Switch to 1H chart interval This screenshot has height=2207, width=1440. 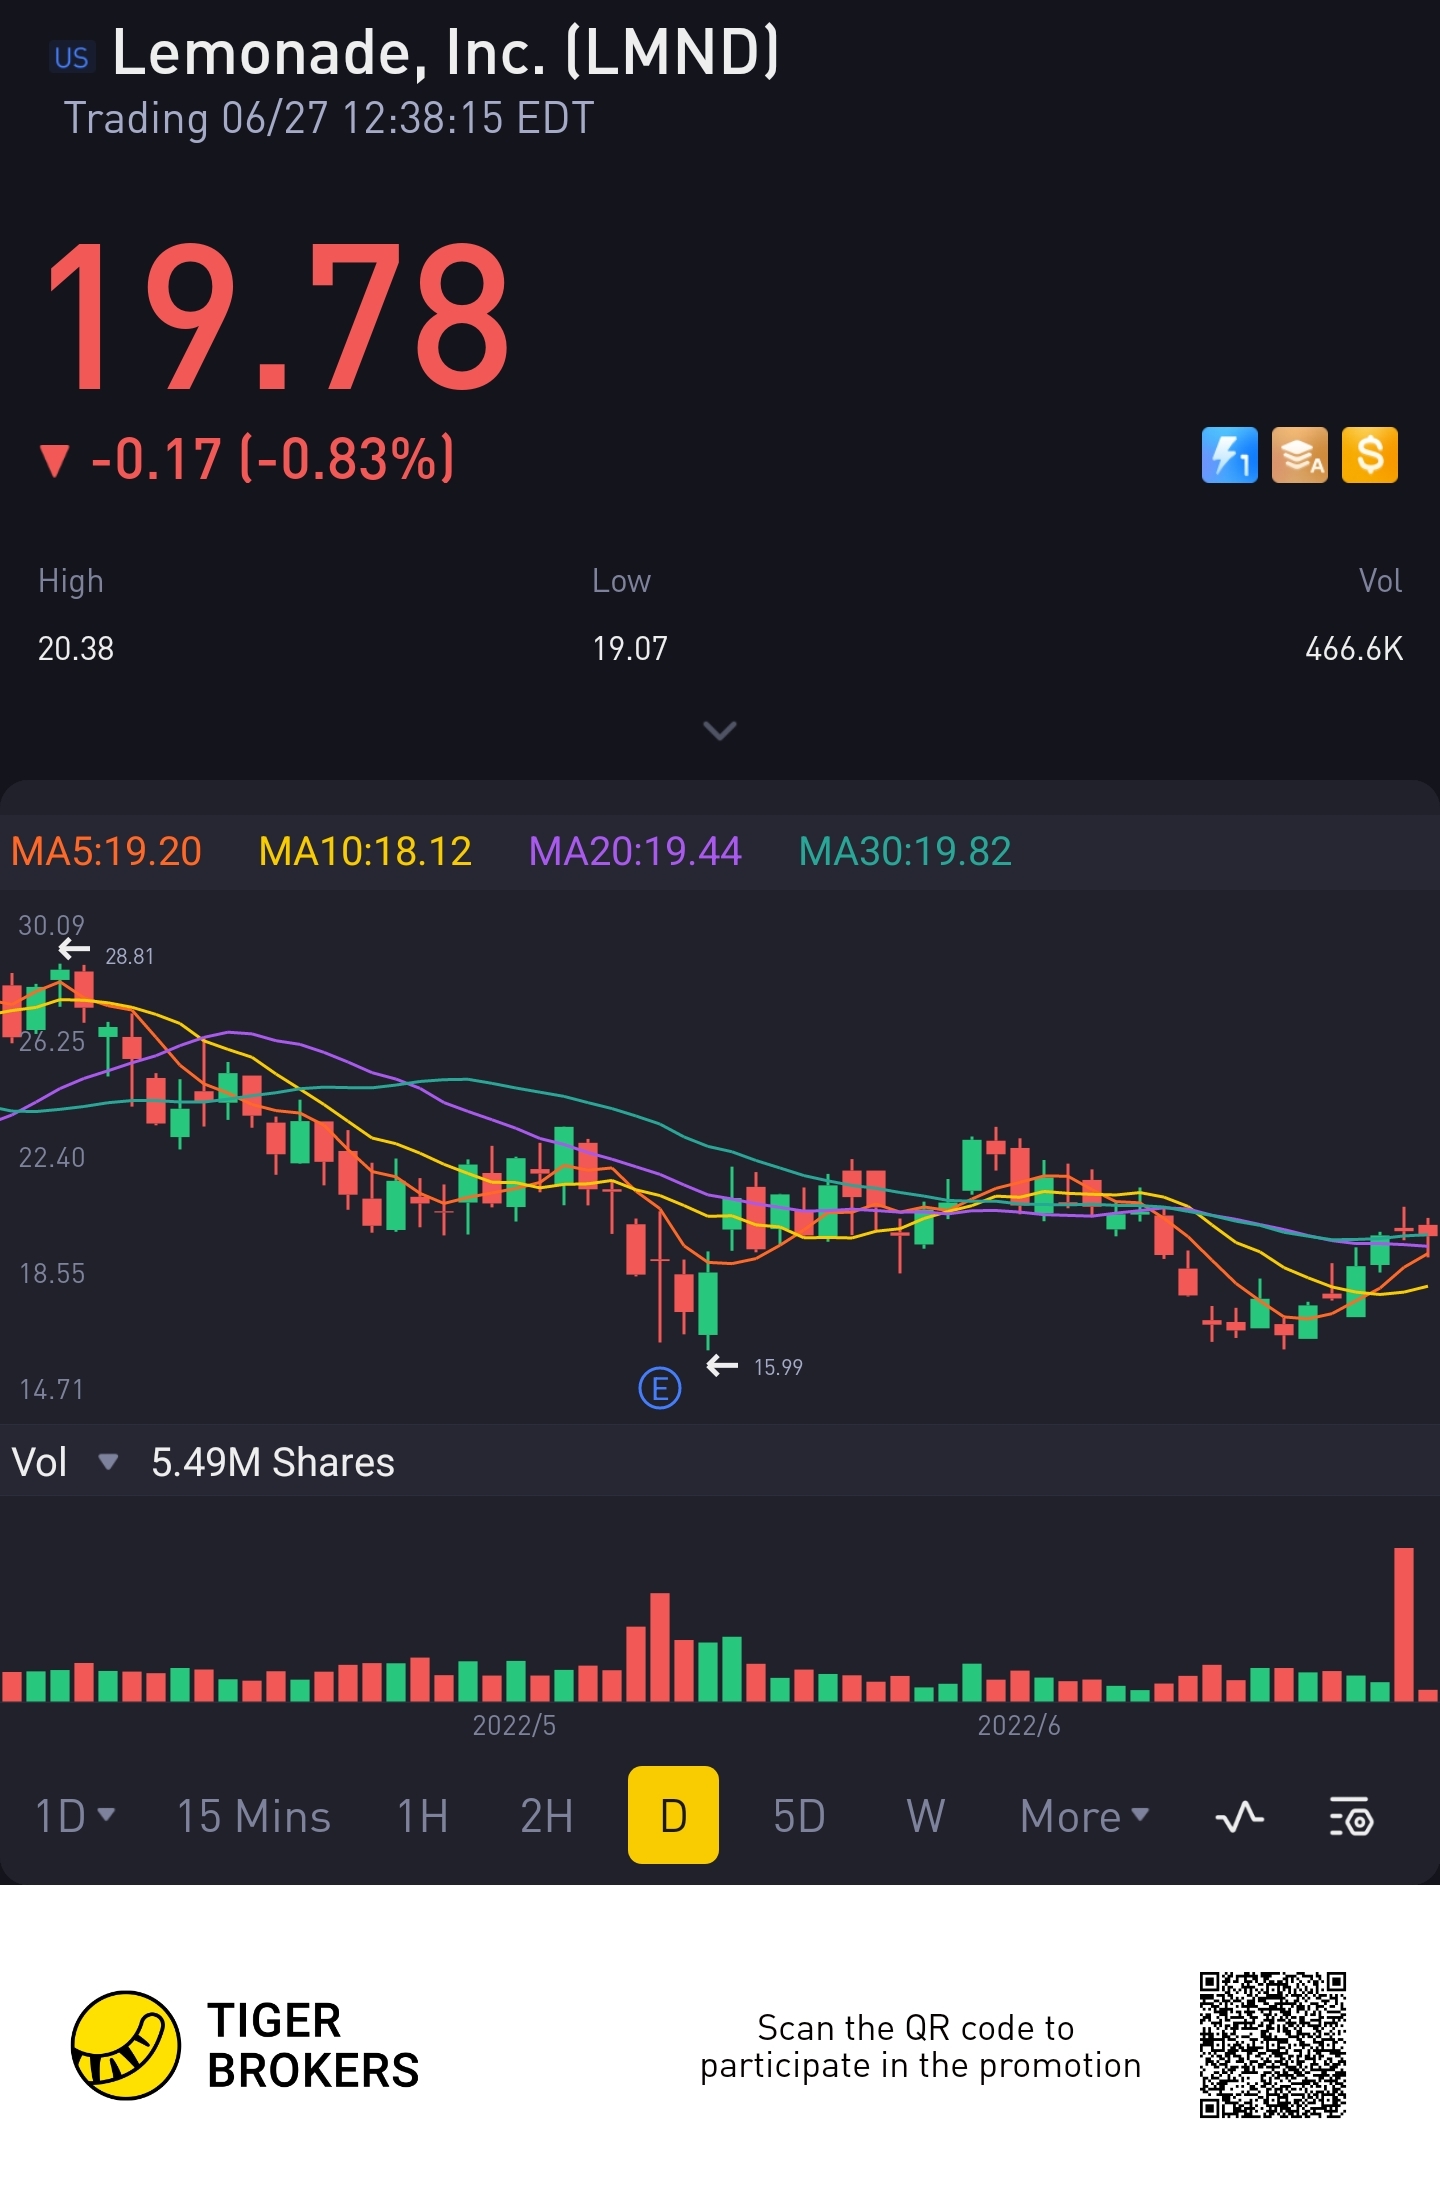click(423, 1816)
